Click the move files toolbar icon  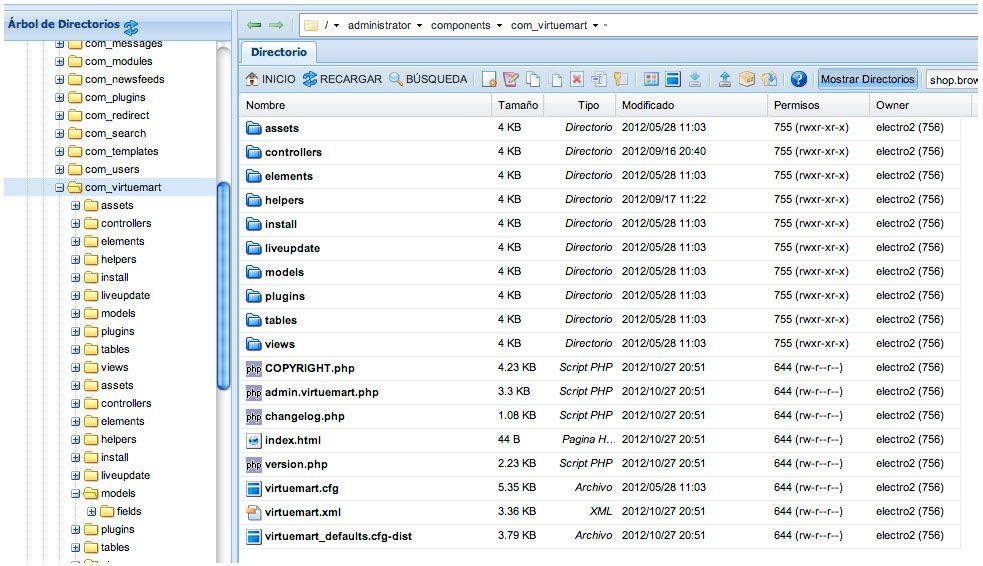tap(555, 79)
